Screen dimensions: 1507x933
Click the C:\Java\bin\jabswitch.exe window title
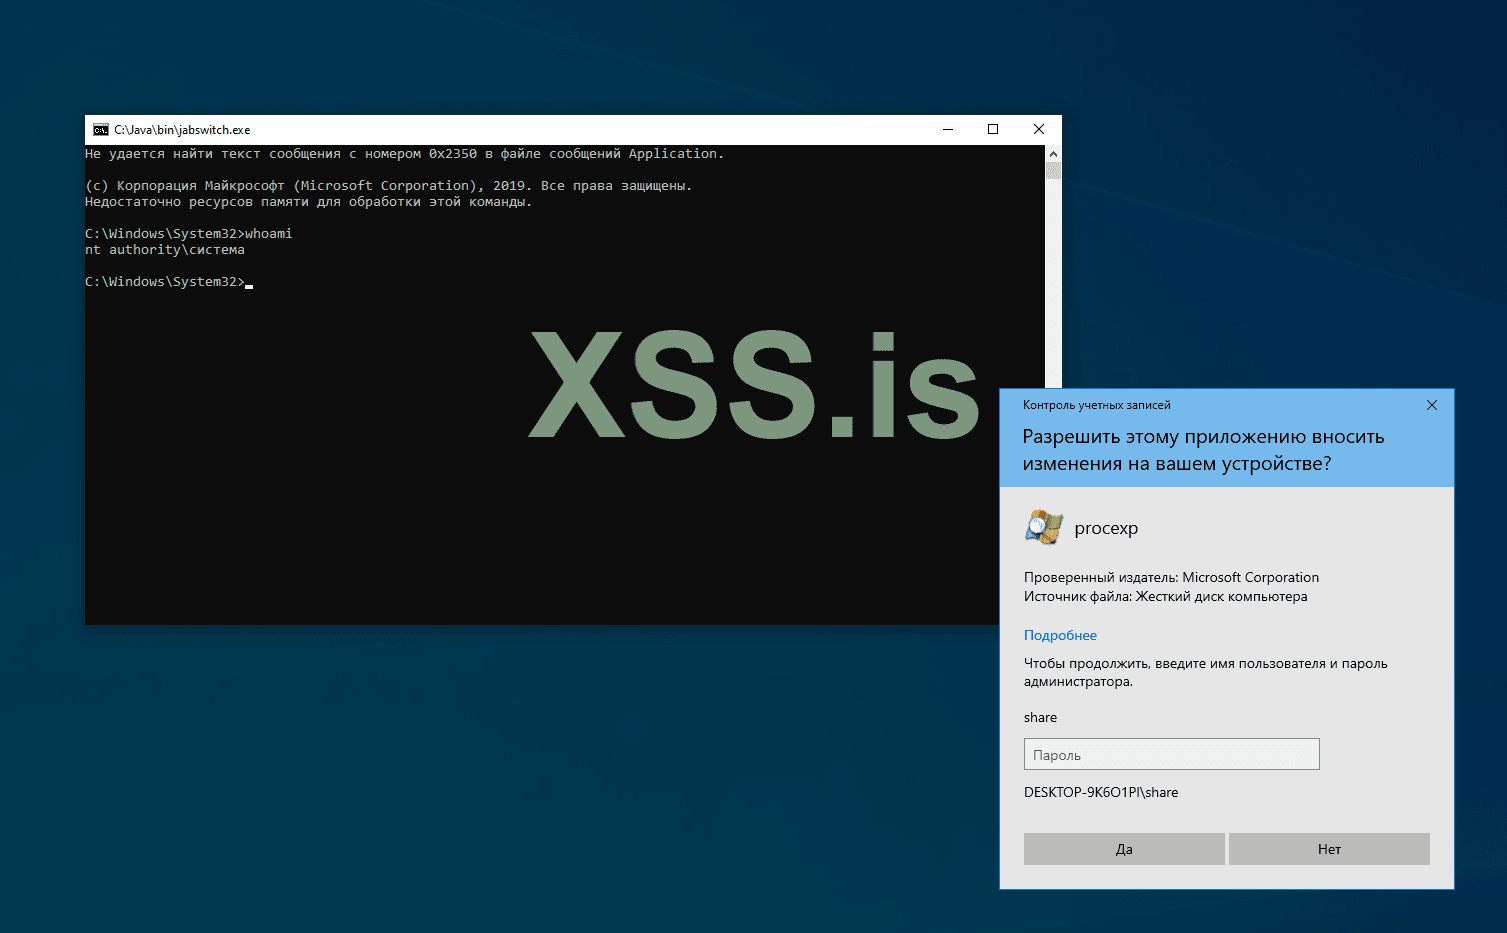pos(182,130)
